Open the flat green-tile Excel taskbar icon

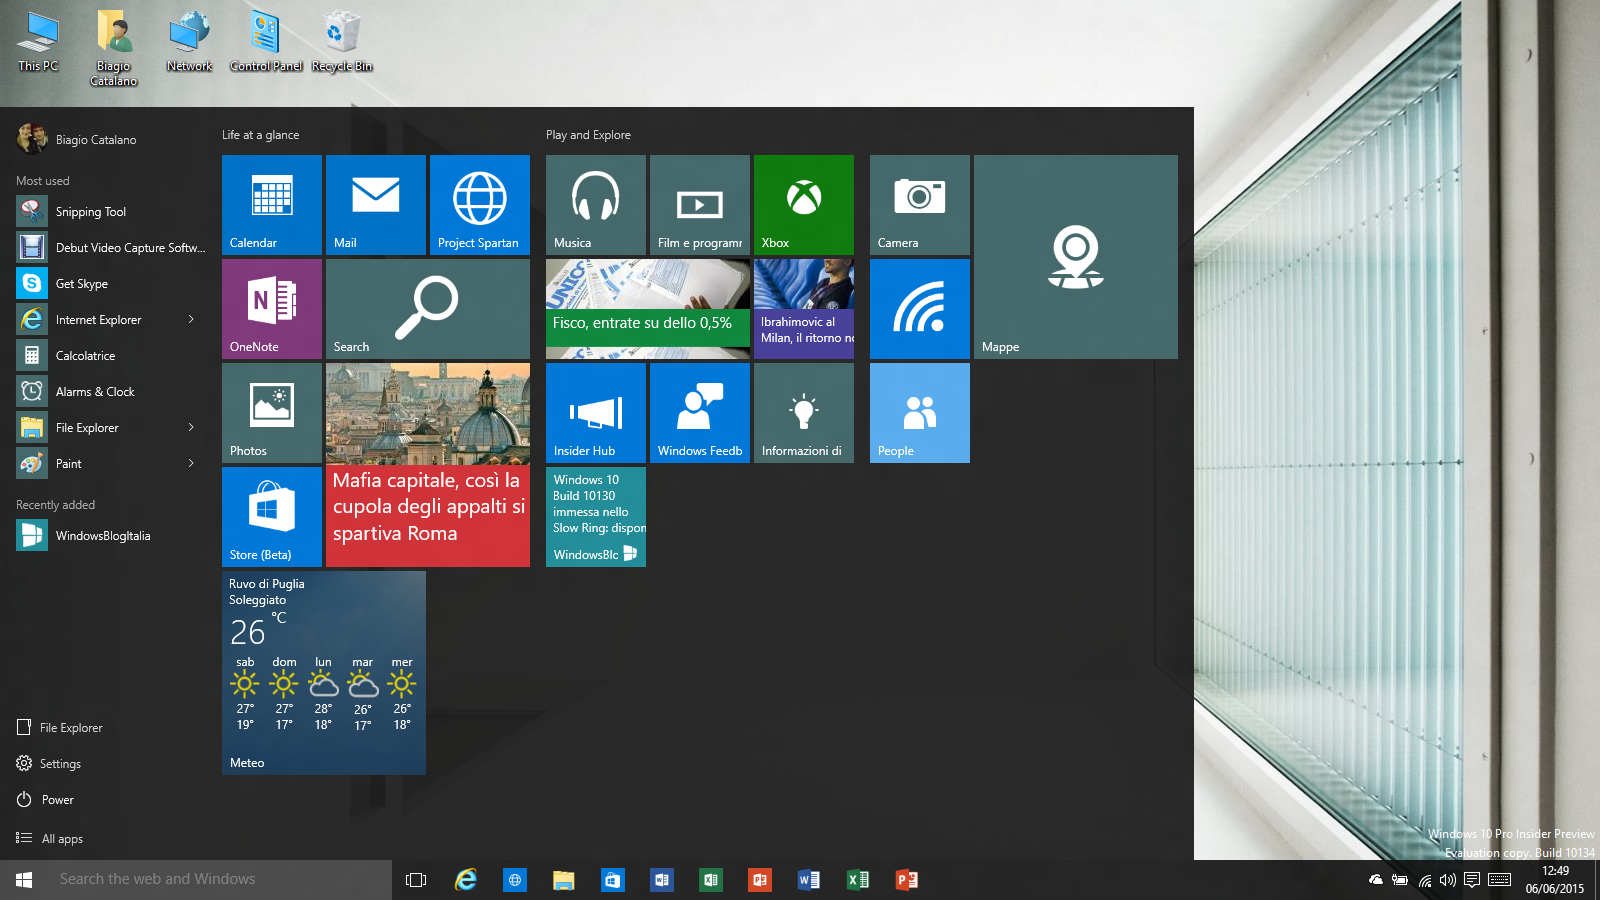tap(711, 880)
